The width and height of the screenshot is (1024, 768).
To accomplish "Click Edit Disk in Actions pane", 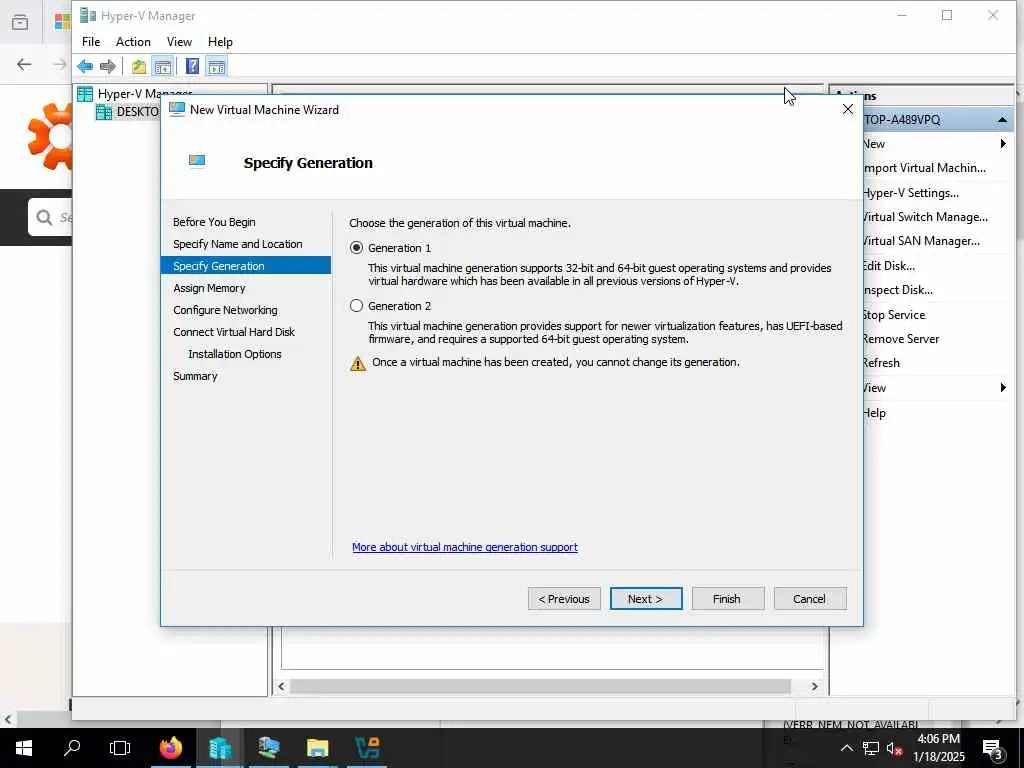I will point(889,266).
